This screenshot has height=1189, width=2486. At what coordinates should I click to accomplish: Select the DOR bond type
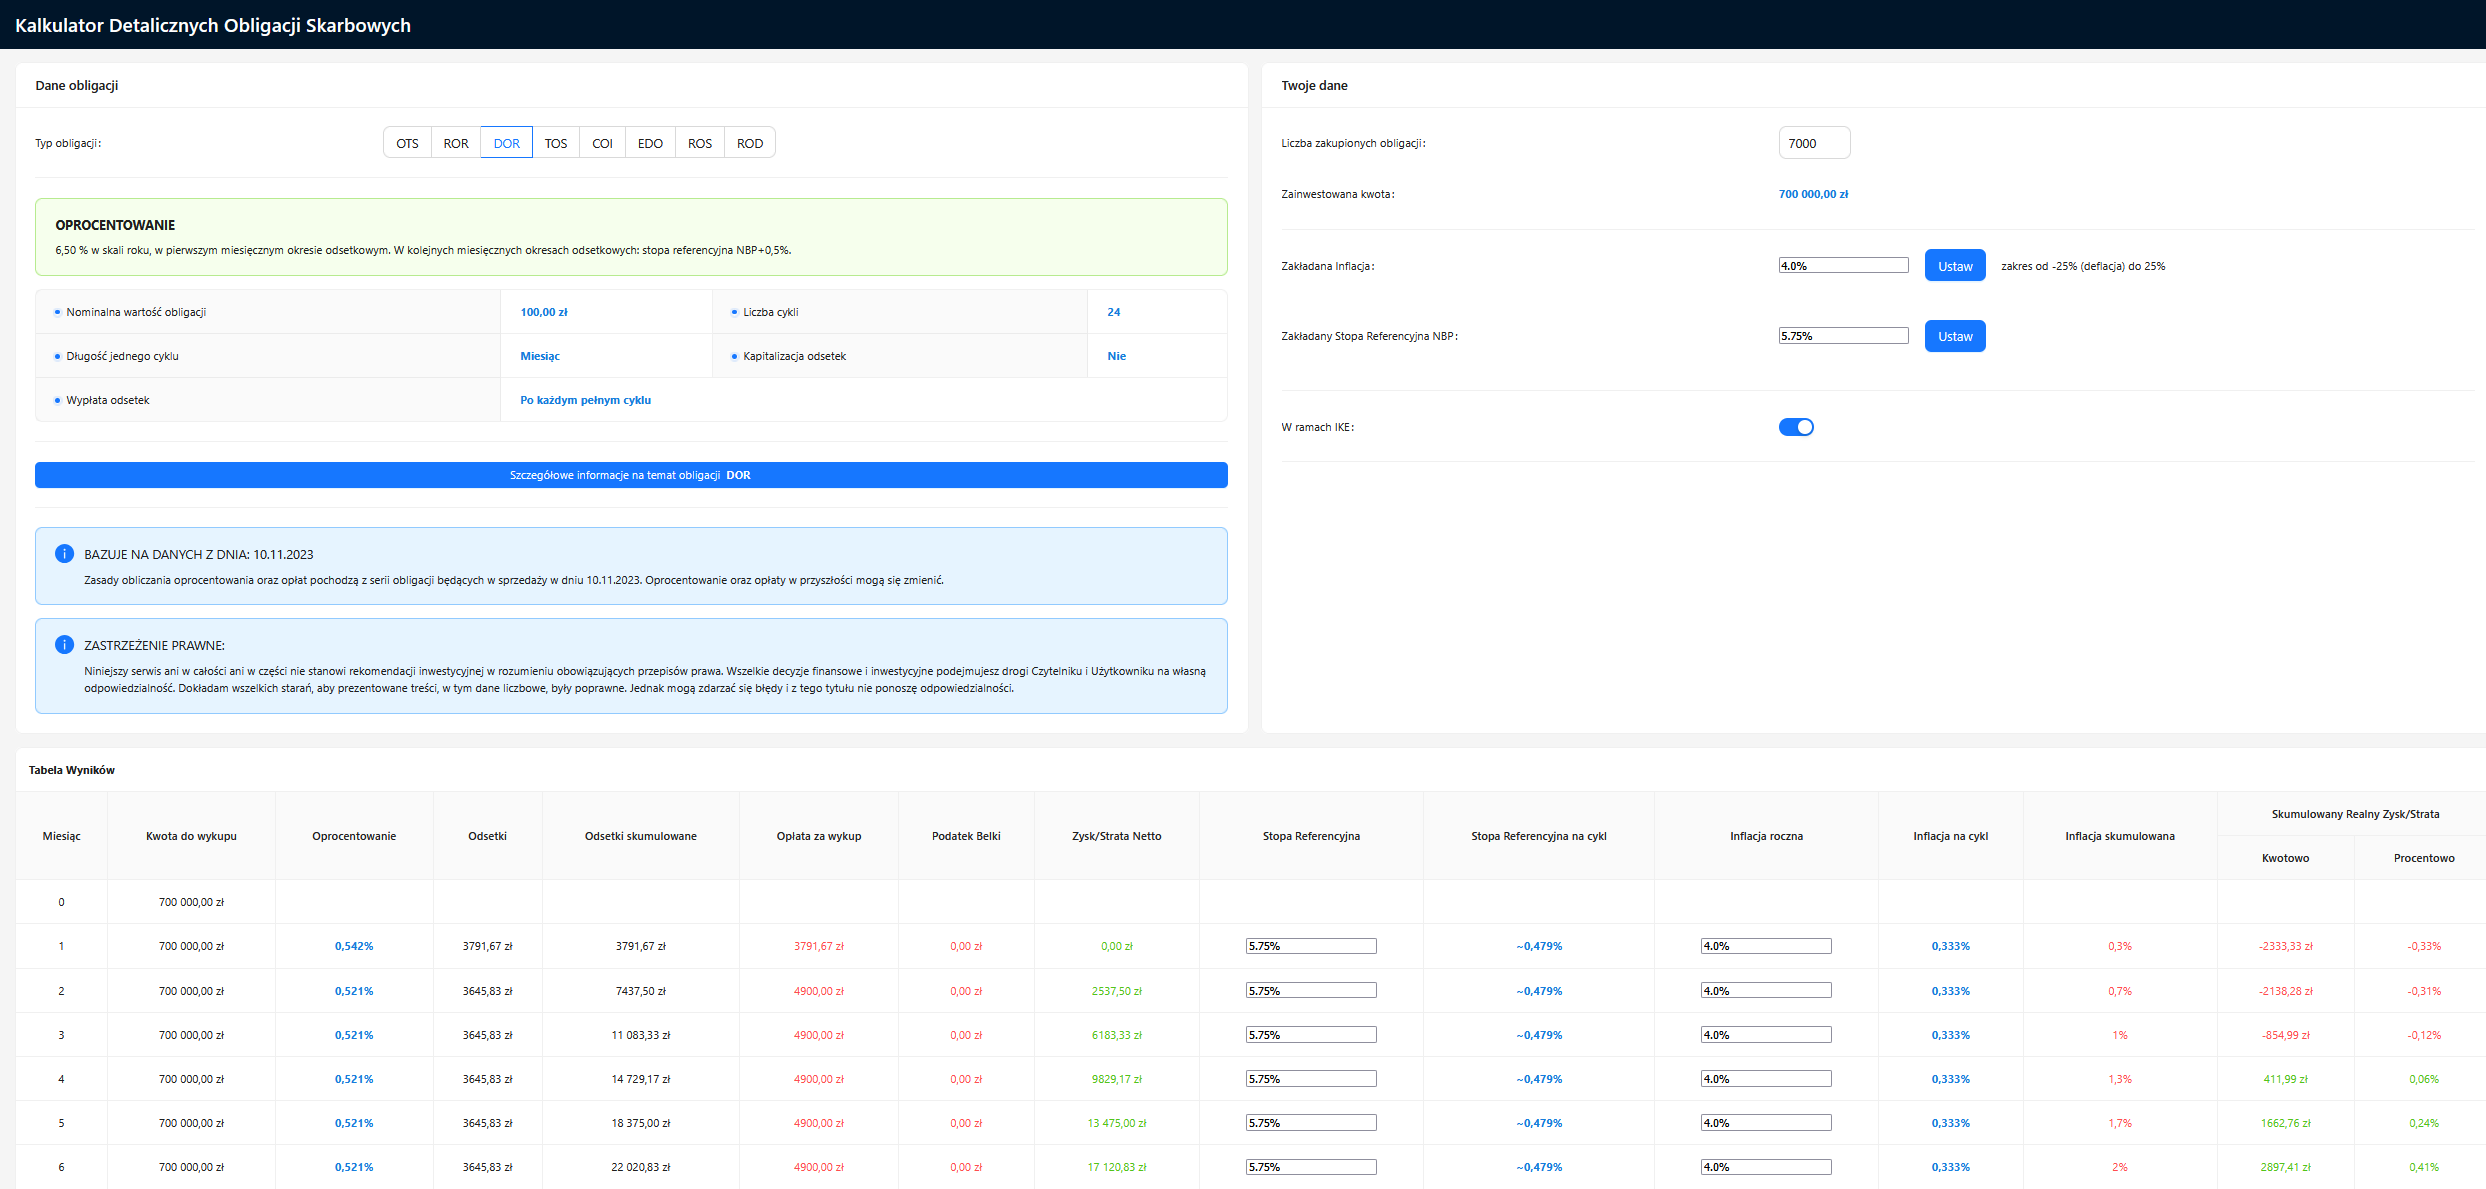point(506,143)
